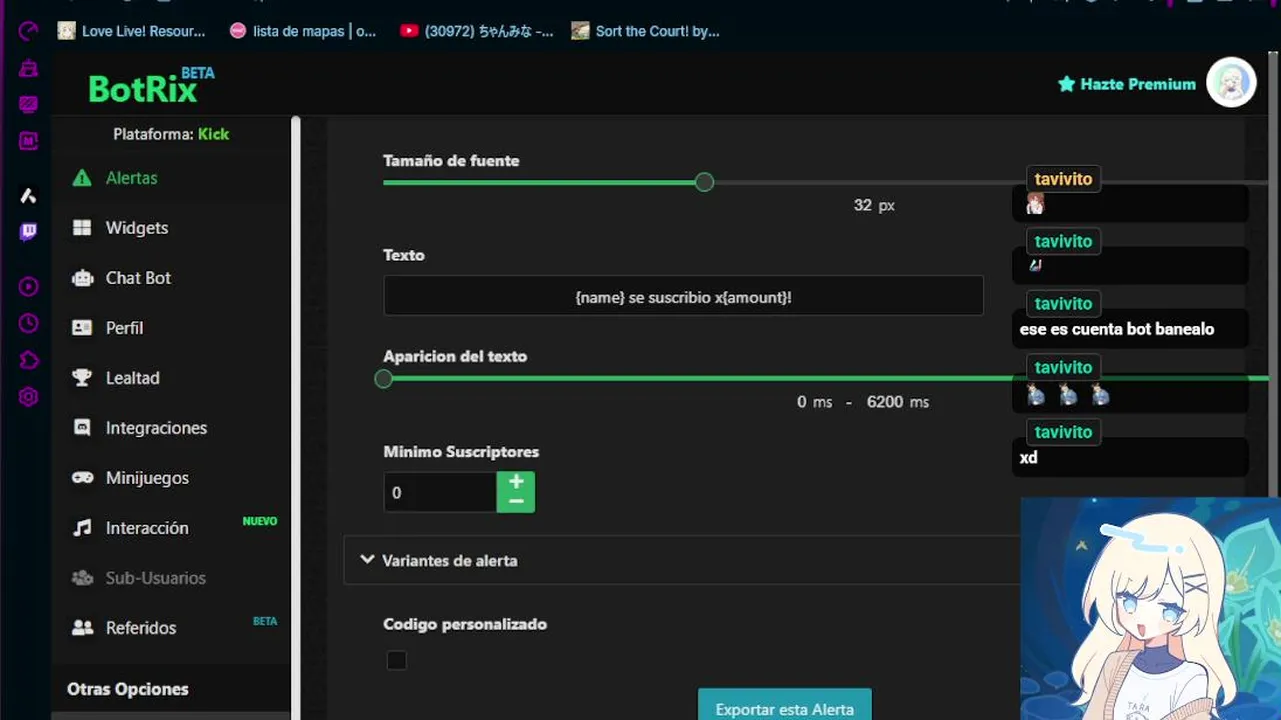Click the Minimo Suscriptores number field
The height and width of the screenshot is (720, 1281).
(x=440, y=492)
